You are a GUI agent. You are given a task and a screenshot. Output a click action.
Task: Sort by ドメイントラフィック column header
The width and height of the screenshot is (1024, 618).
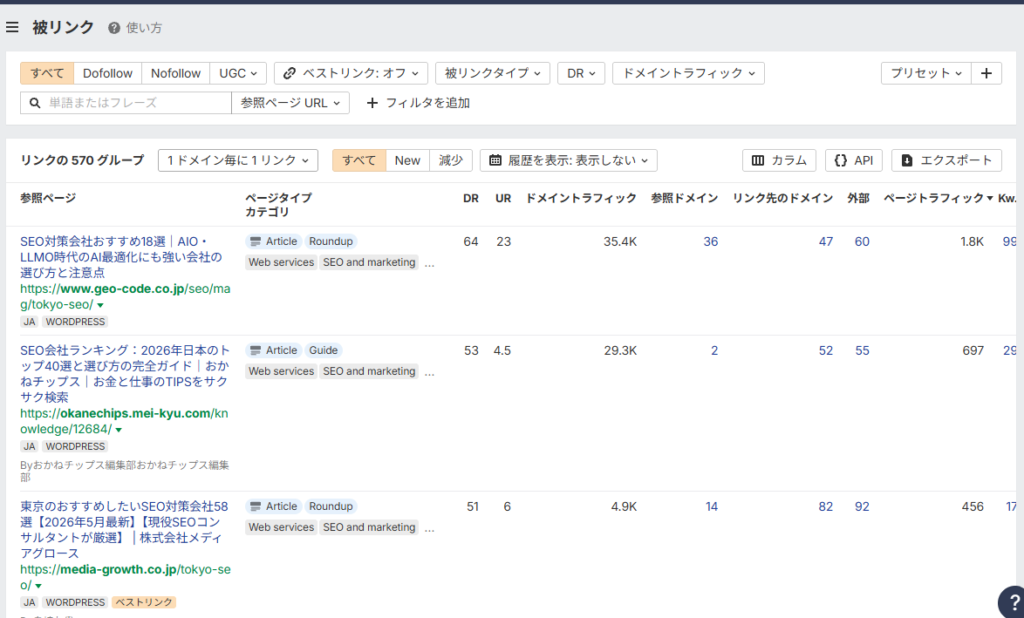[x=581, y=198]
